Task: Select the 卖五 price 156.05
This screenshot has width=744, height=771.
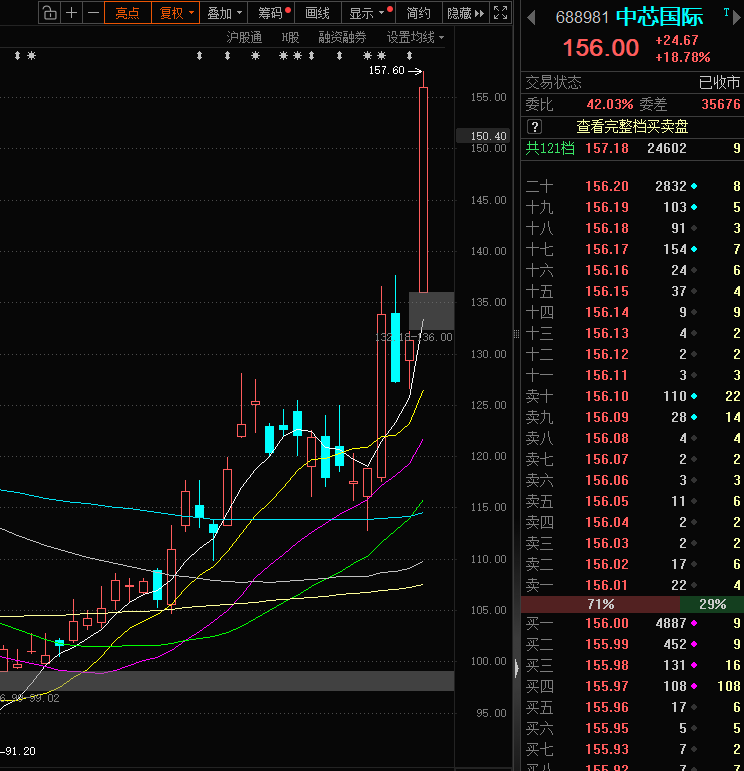Action: point(607,502)
